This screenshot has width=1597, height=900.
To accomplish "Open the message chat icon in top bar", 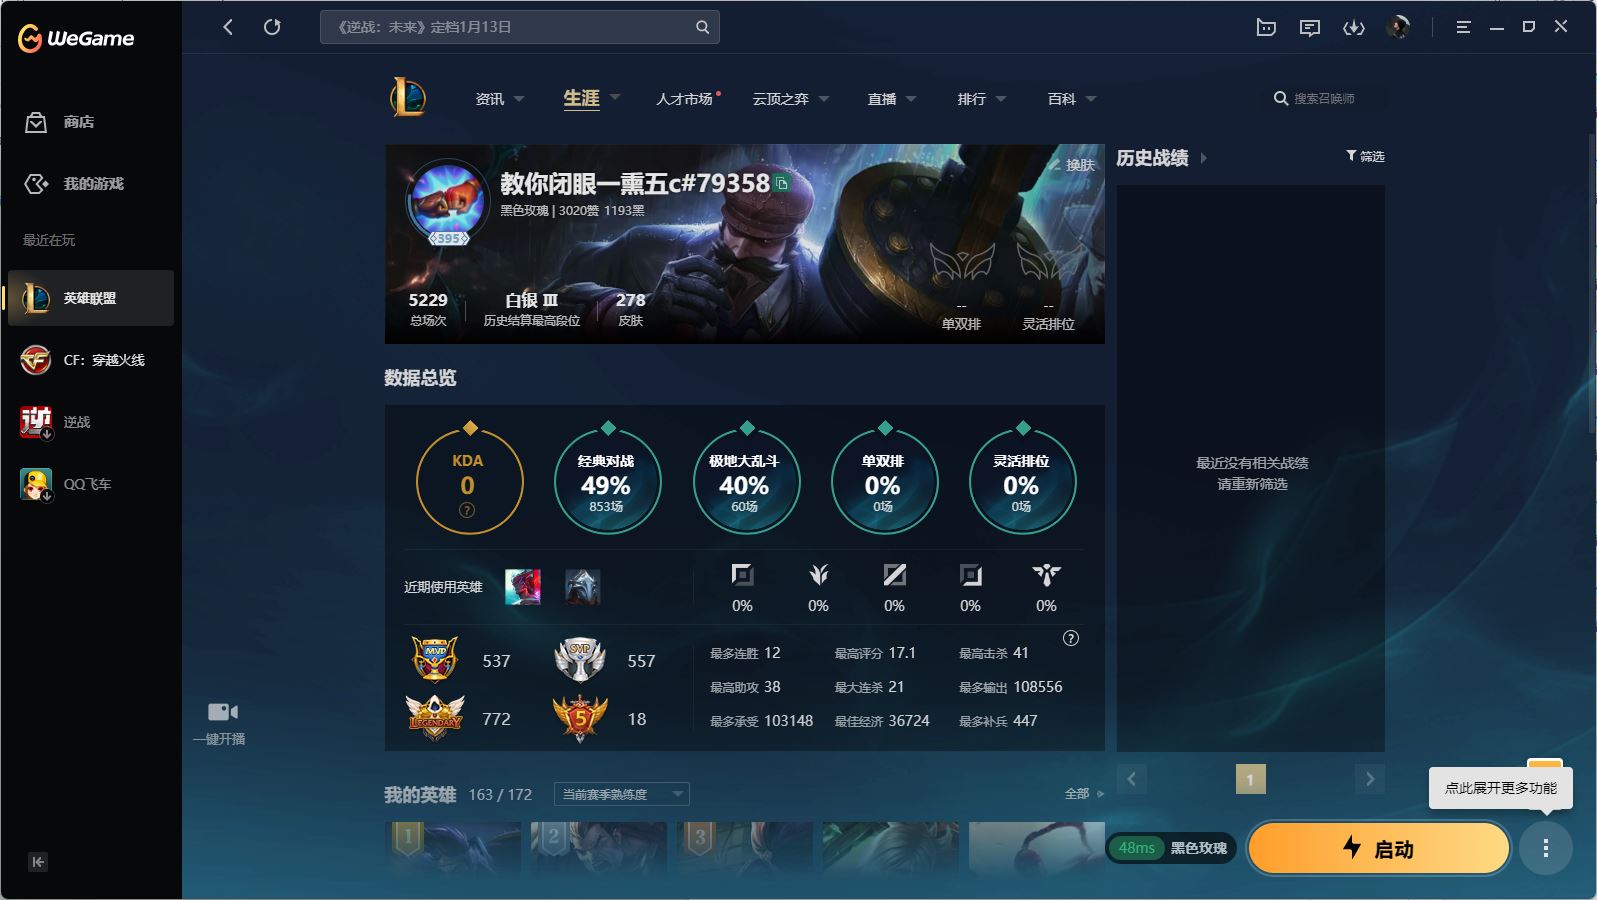I will (1309, 28).
